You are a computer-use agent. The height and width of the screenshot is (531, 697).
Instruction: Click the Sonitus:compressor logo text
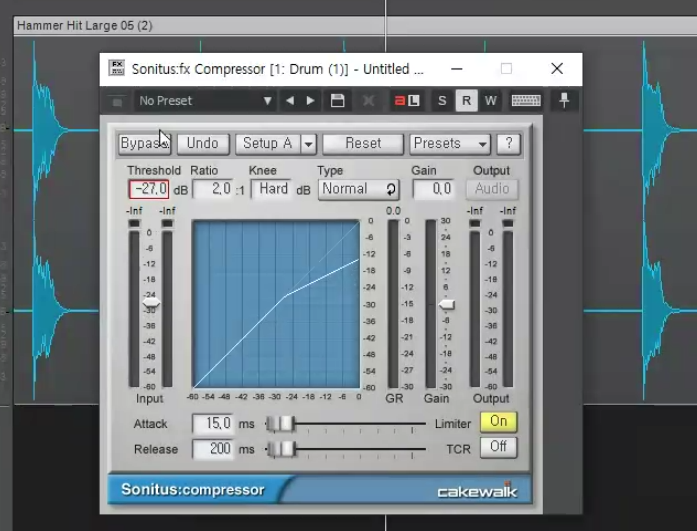click(x=193, y=490)
